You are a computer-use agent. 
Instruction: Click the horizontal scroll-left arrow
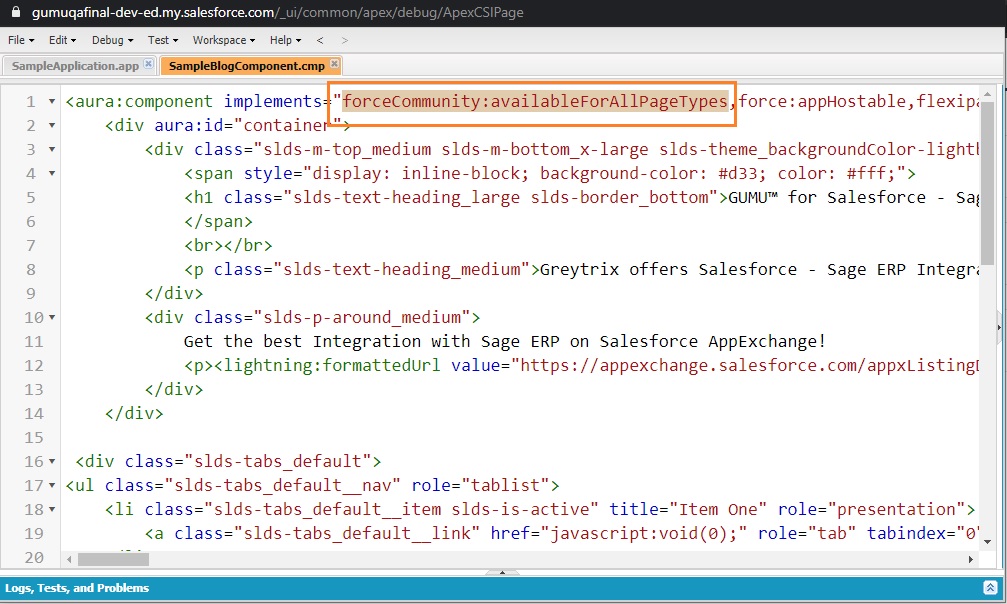coord(69,560)
